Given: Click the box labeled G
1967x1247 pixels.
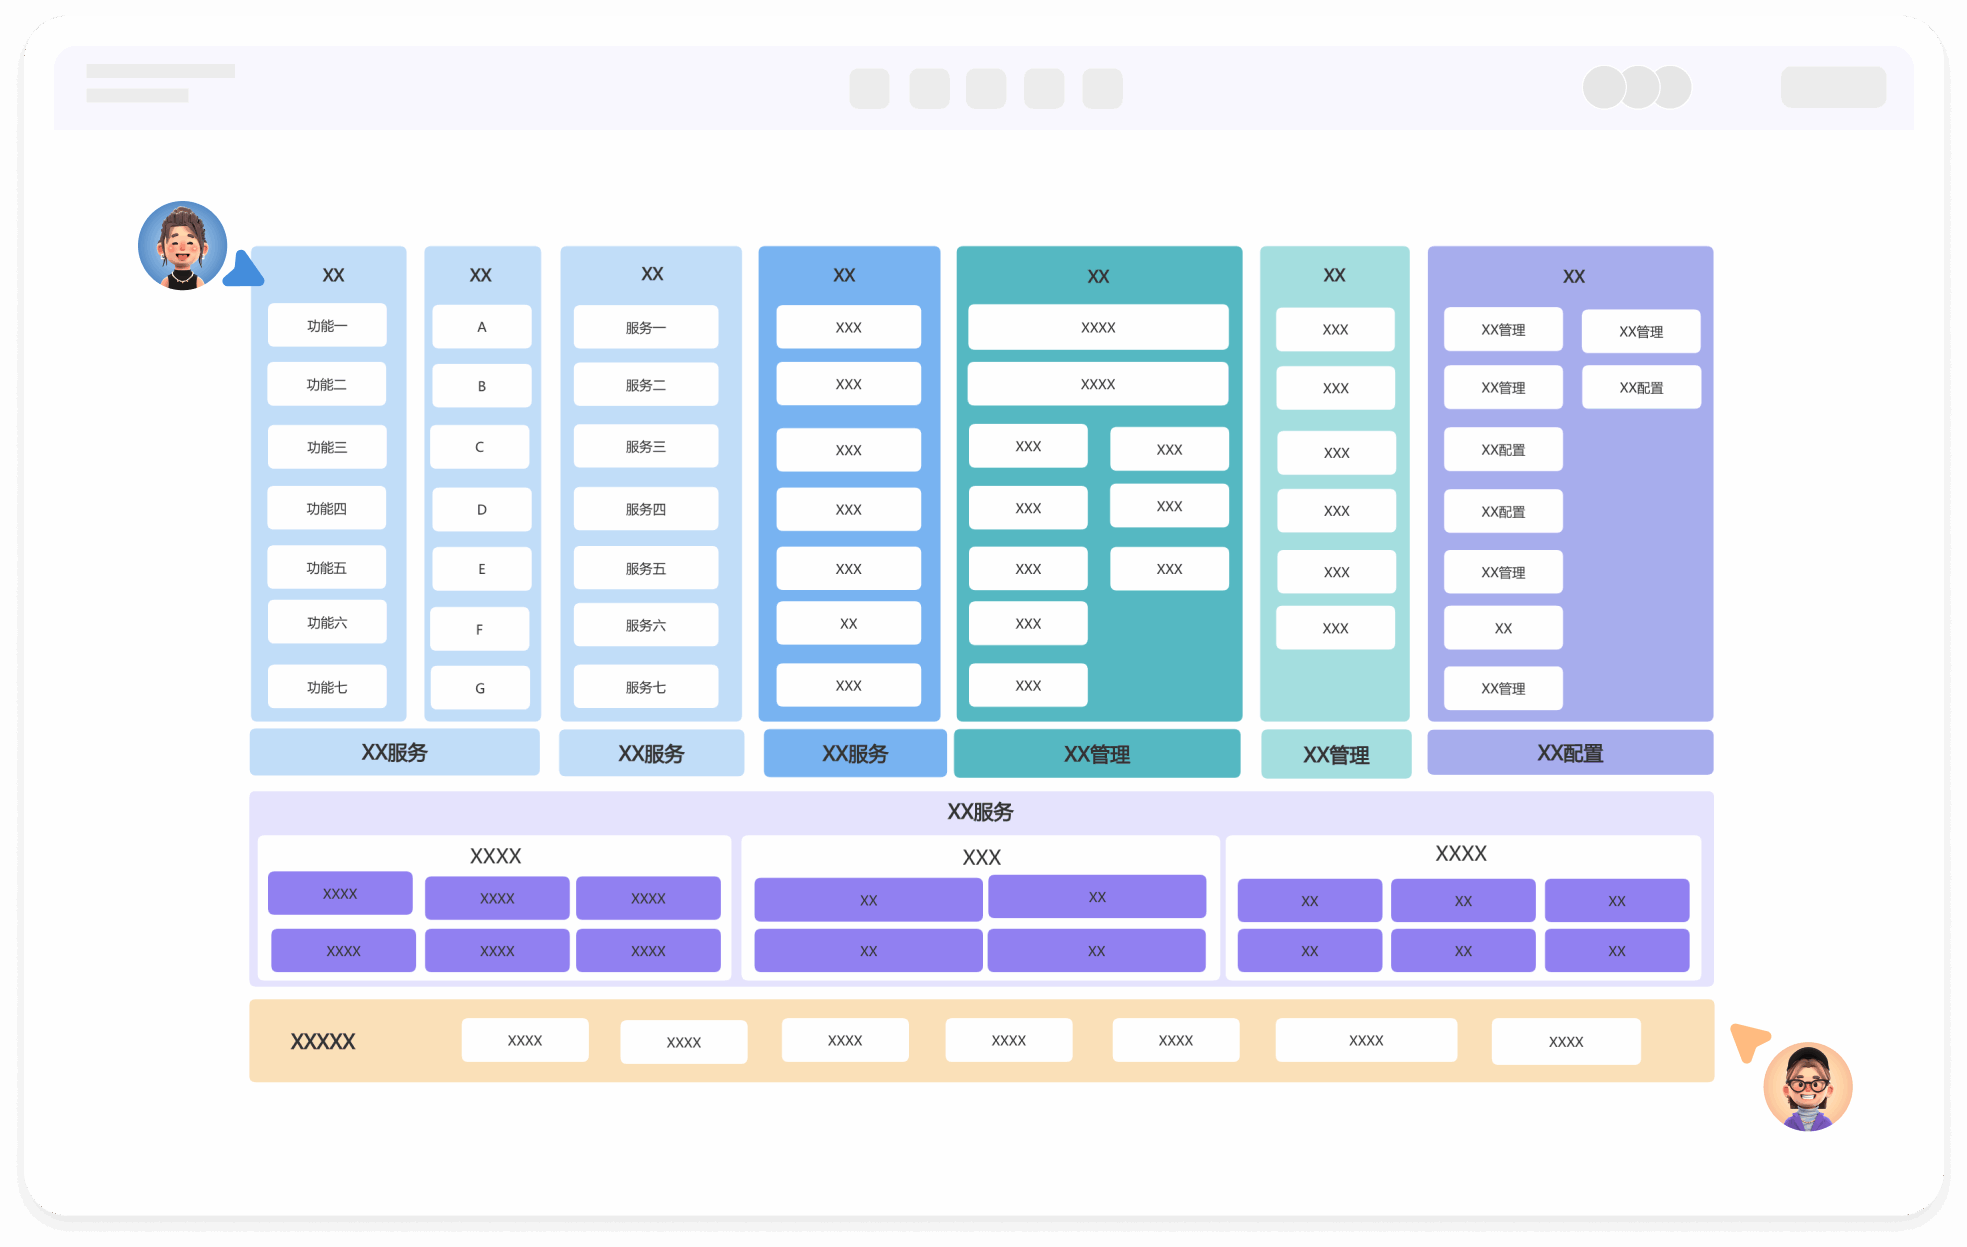Looking at the screenshot, I should point(480,688).
